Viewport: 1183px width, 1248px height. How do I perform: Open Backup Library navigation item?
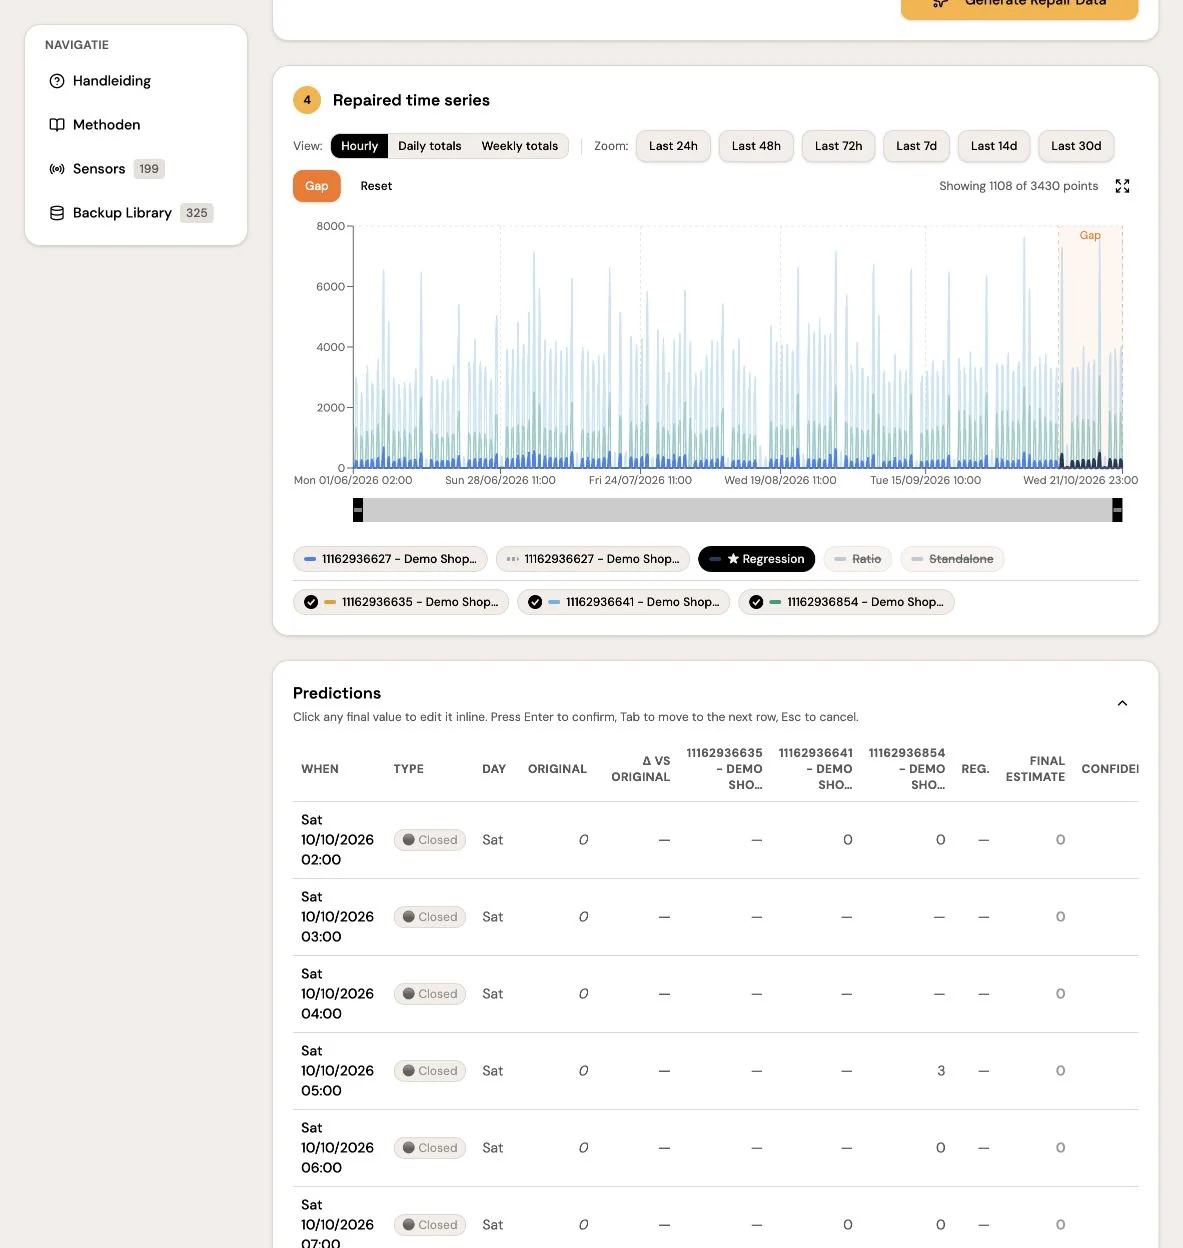click(x=136, y=213)
